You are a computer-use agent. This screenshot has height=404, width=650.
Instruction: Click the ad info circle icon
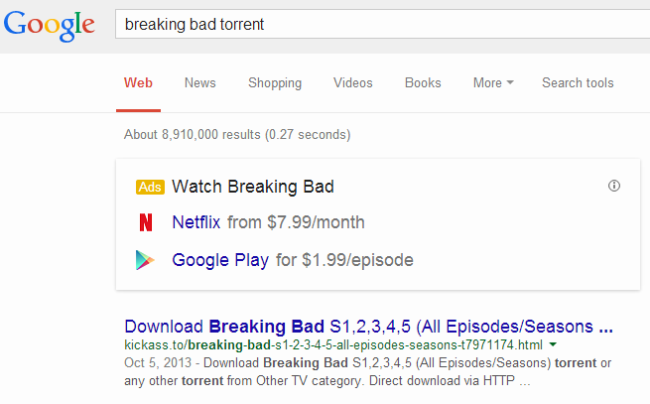click(614, 186)
